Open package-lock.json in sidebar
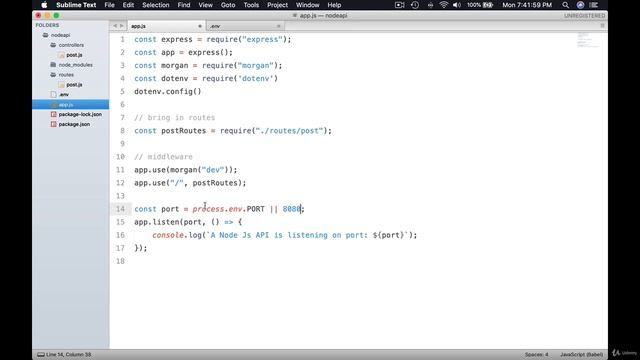Viewport: 640px width, 360px height. click(x=80, y=114)
